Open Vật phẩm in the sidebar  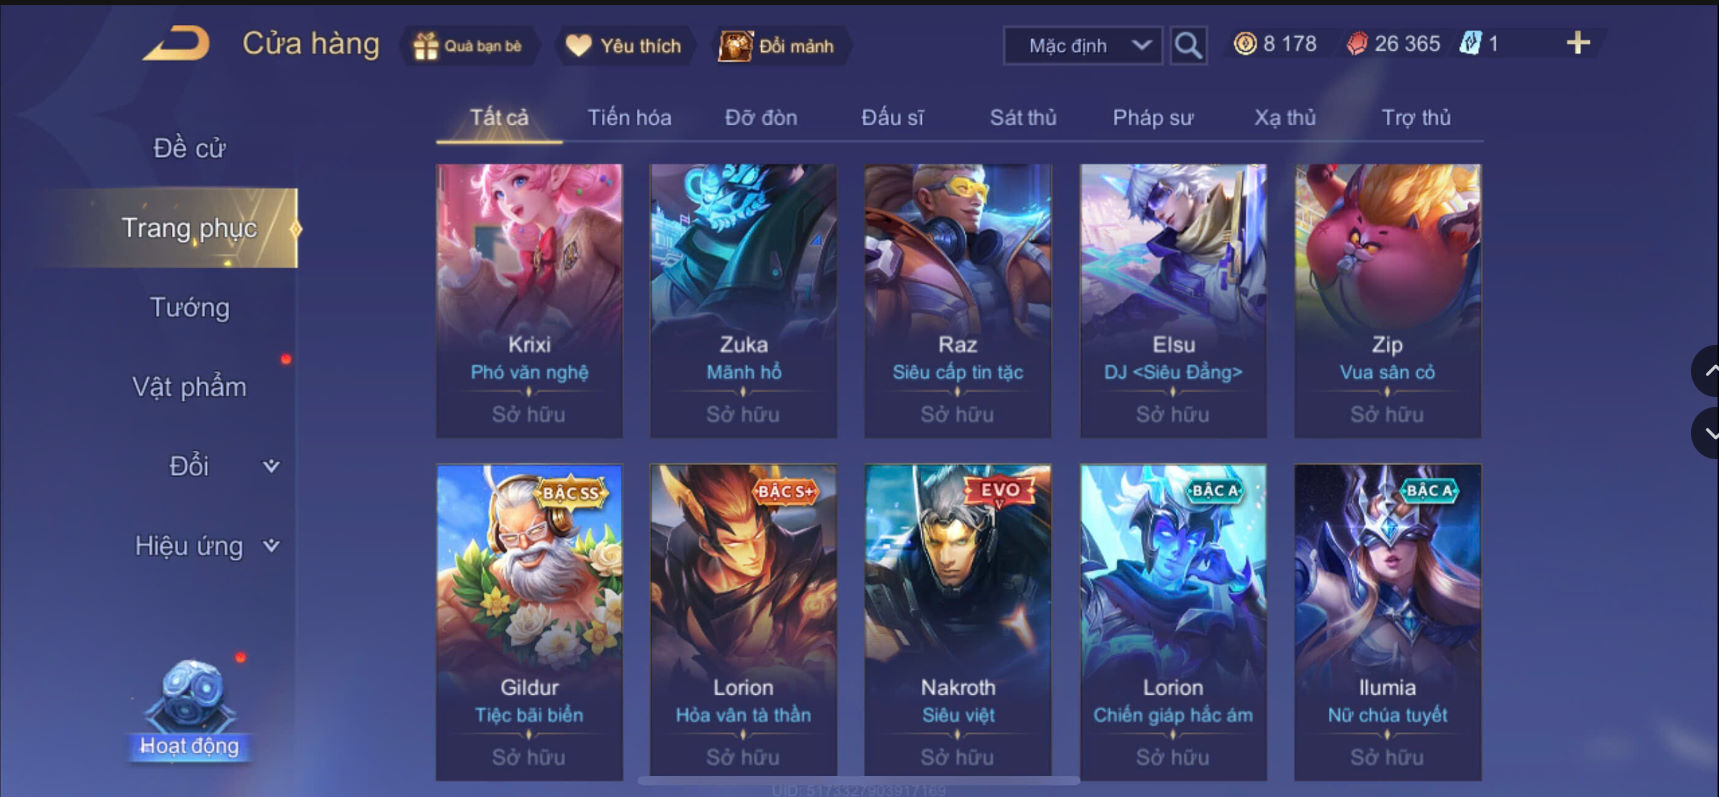point(190,387)
